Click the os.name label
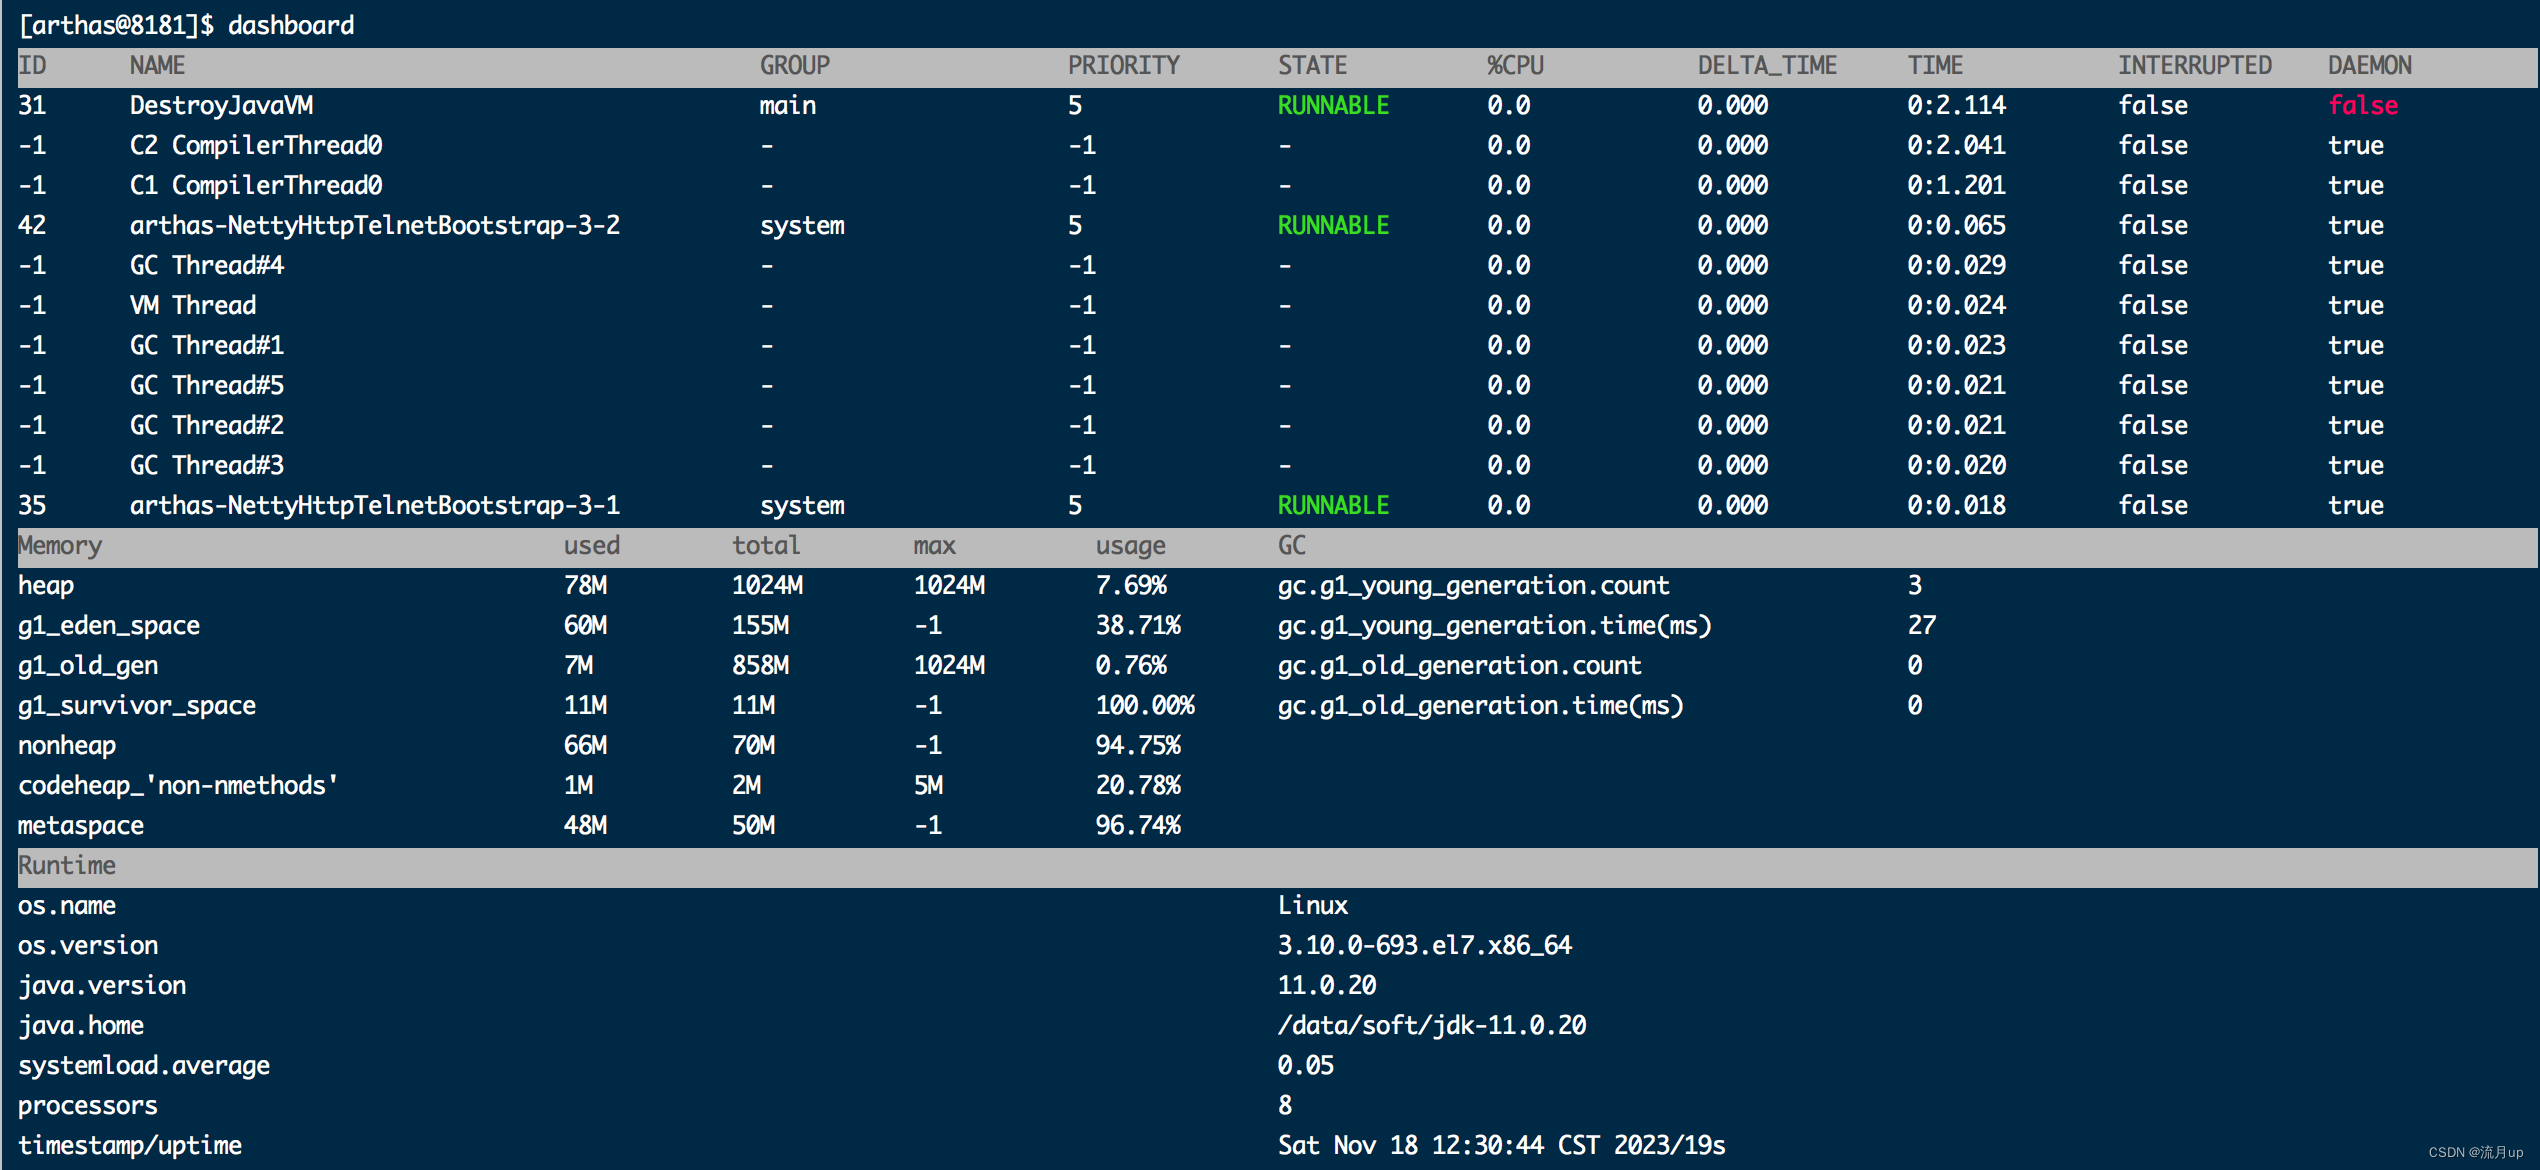 point(67,905)
